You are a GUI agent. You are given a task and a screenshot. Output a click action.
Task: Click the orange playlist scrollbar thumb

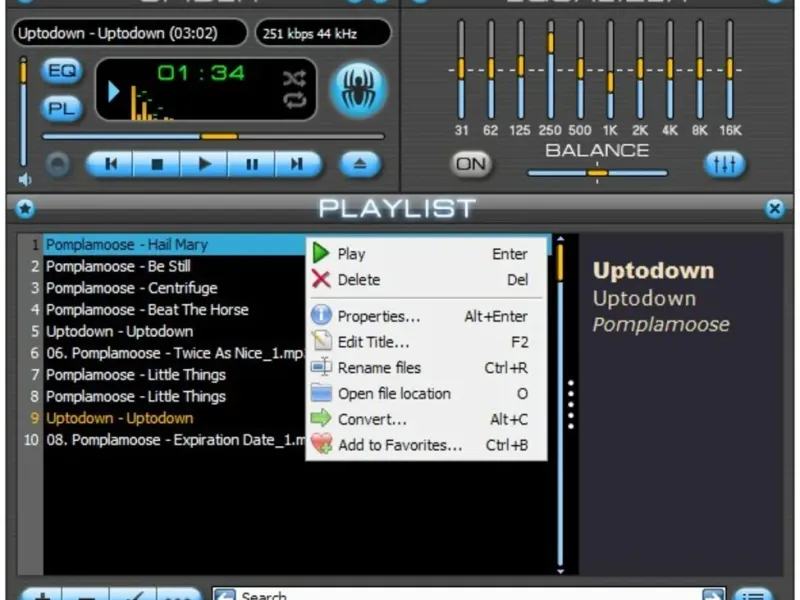pos(560,262)
